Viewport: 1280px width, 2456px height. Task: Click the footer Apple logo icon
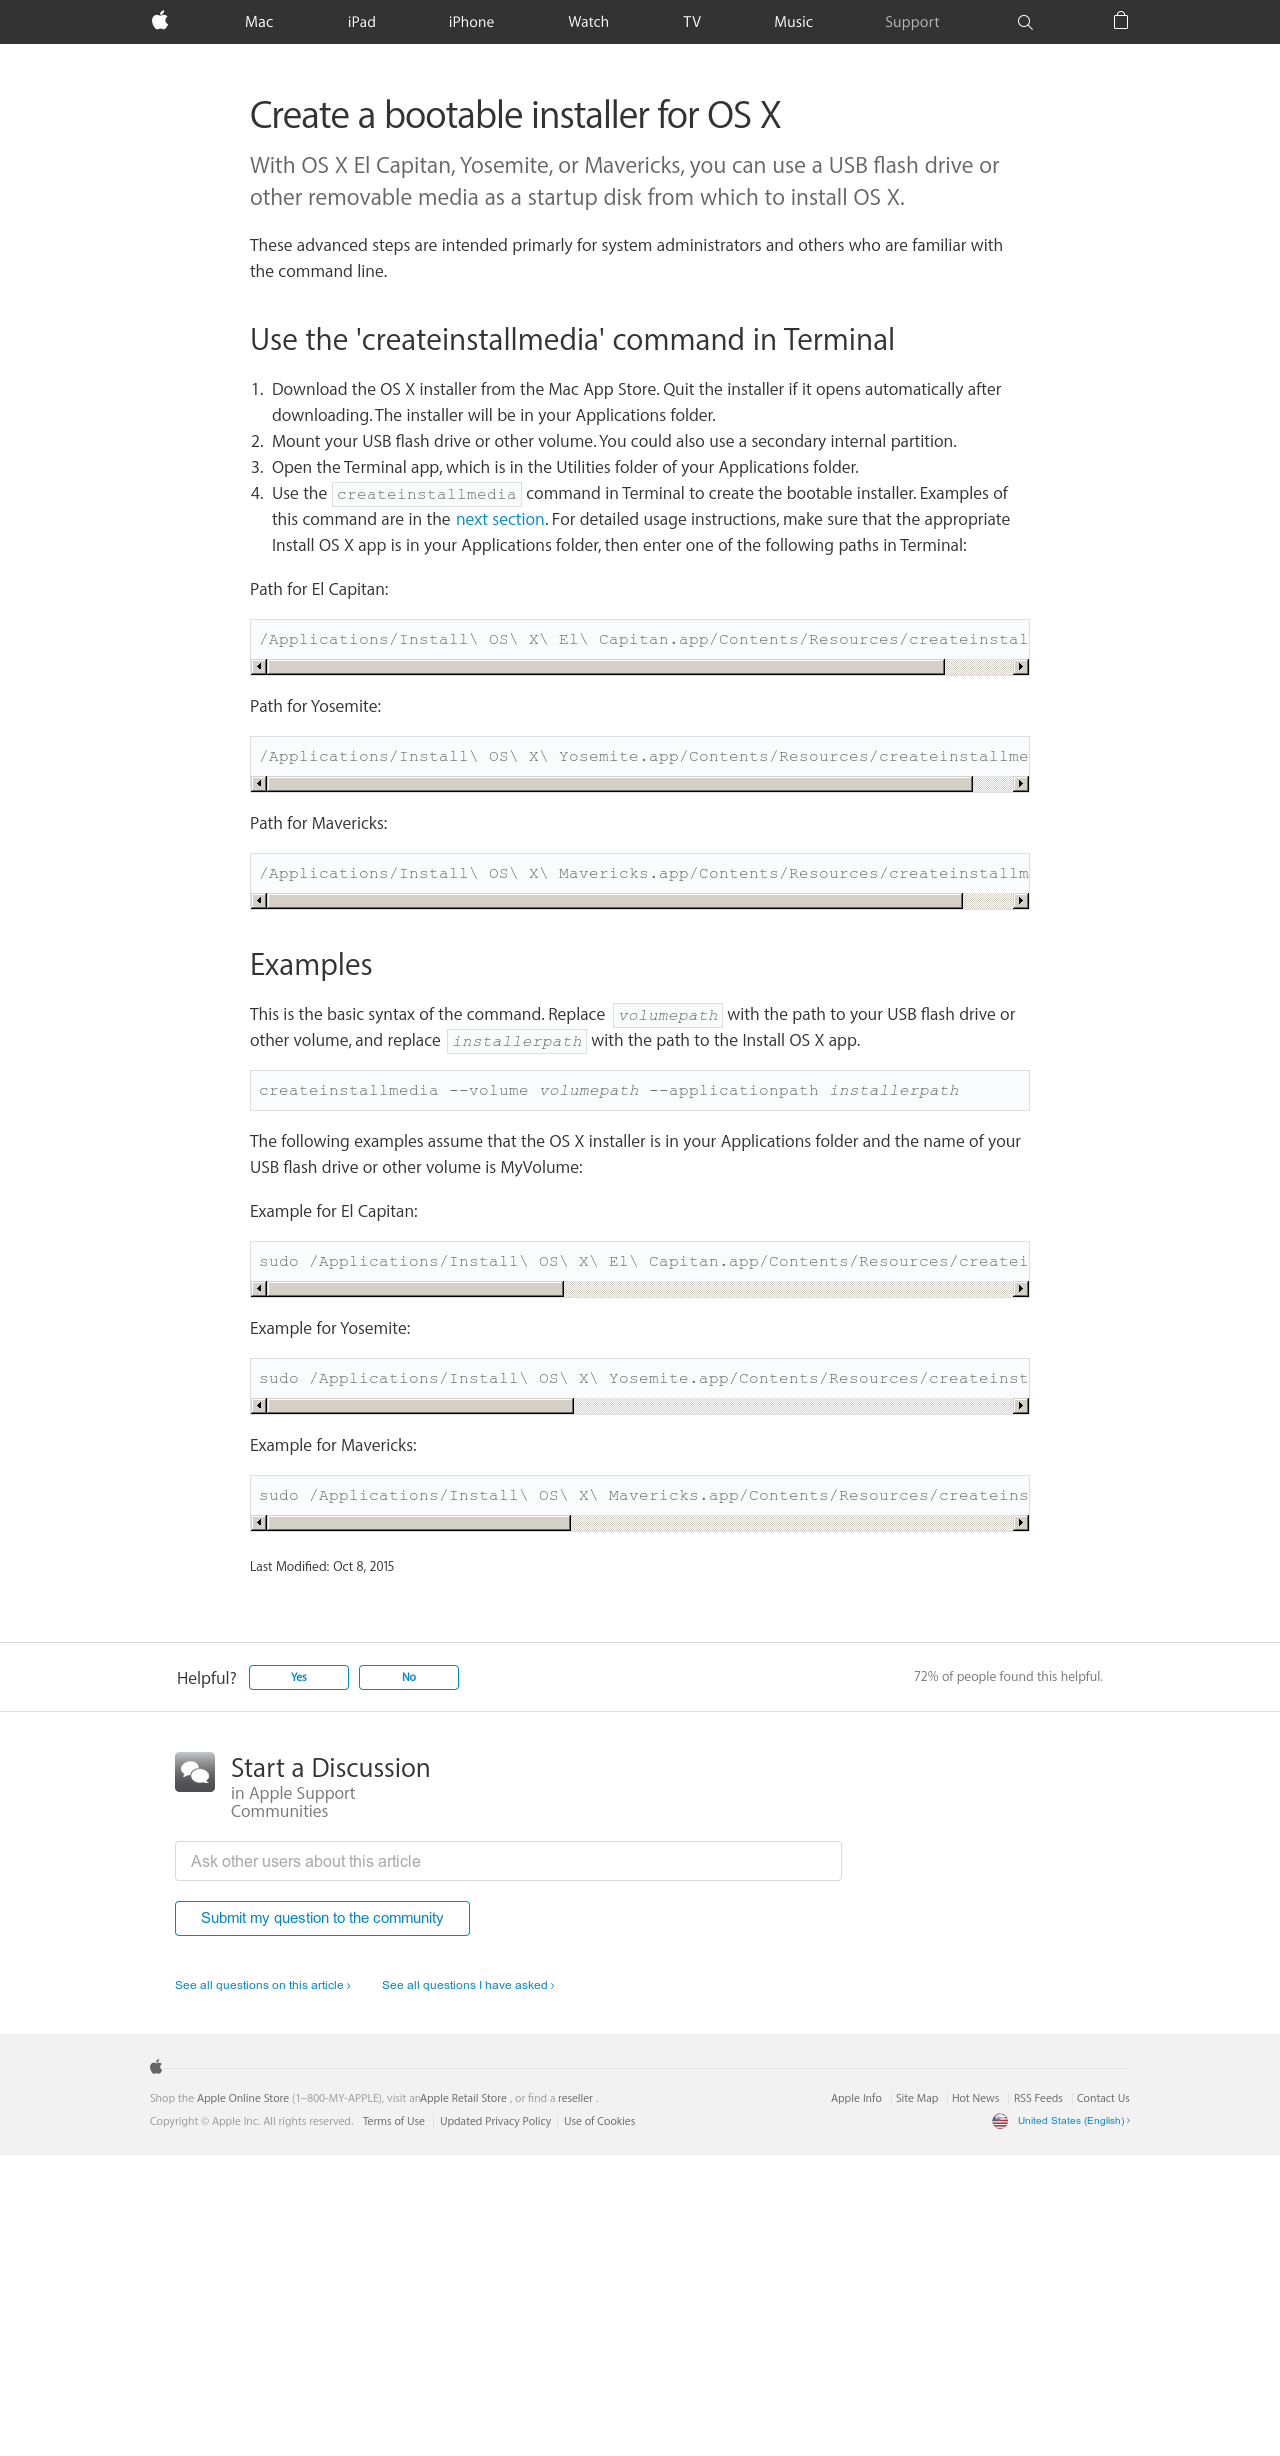point(156,2067)
